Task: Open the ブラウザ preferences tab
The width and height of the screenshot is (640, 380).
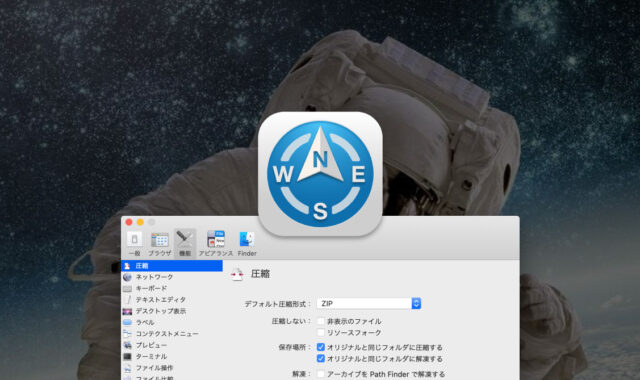Action: pos(160,244)
